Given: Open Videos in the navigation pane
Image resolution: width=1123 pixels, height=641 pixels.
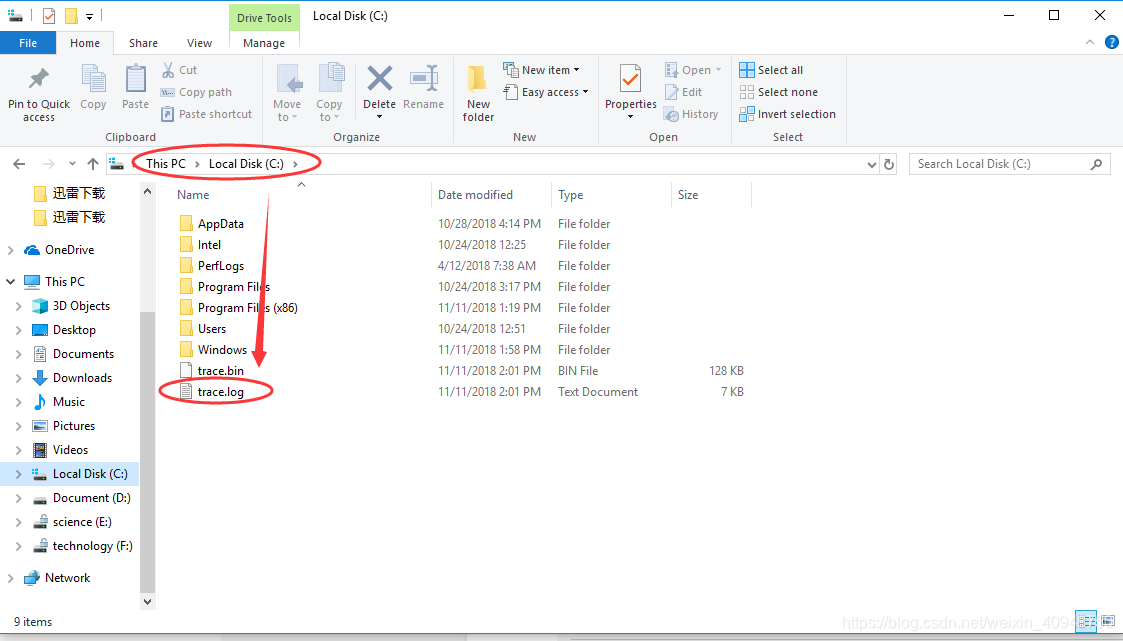Looking at the screenshot, I should point(70,450).
